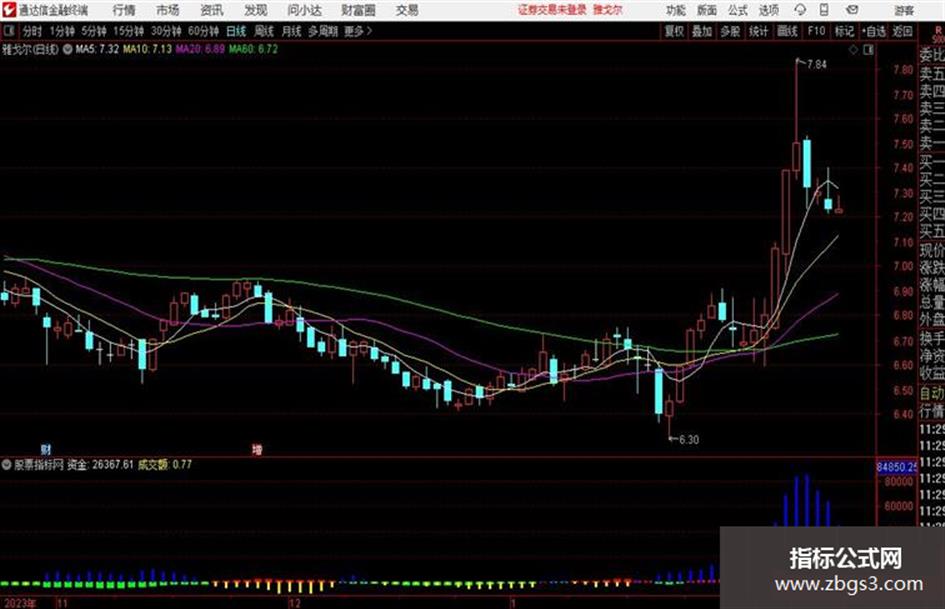This screenshot has height=609, width=945.
Task: Switch to the 5分钟 period tab
Action: point(94,31)
